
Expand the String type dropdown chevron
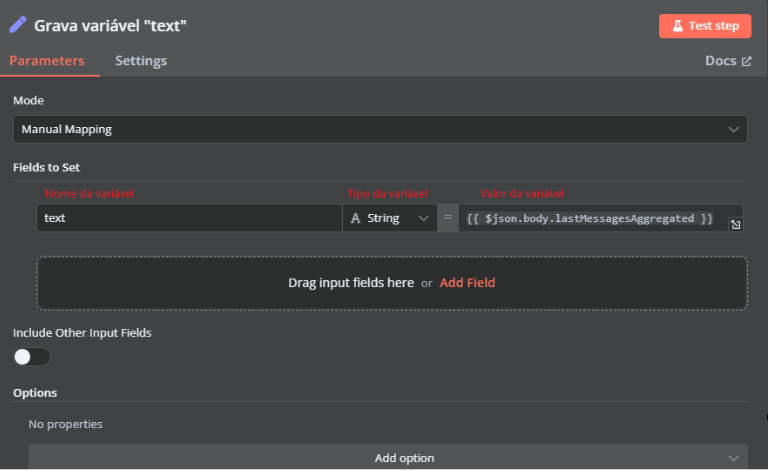pyautogui.click(x=423, y=218)
